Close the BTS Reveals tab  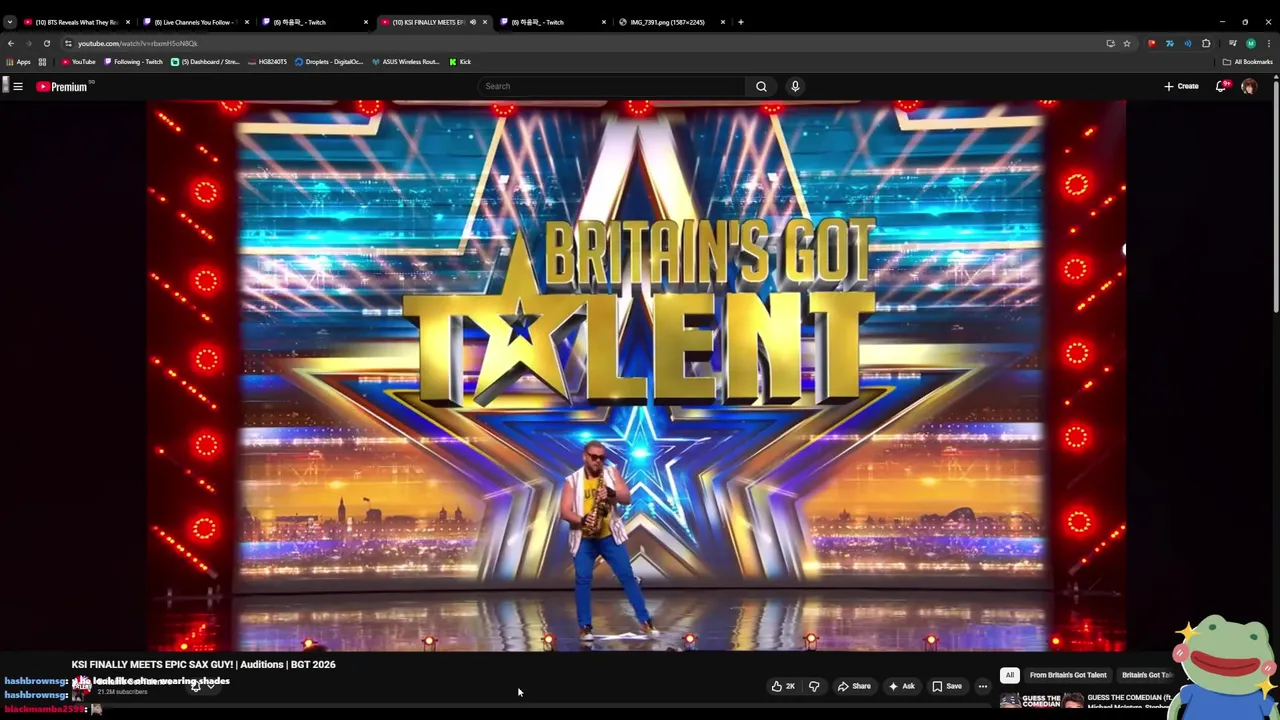click(x=128, y=22)
